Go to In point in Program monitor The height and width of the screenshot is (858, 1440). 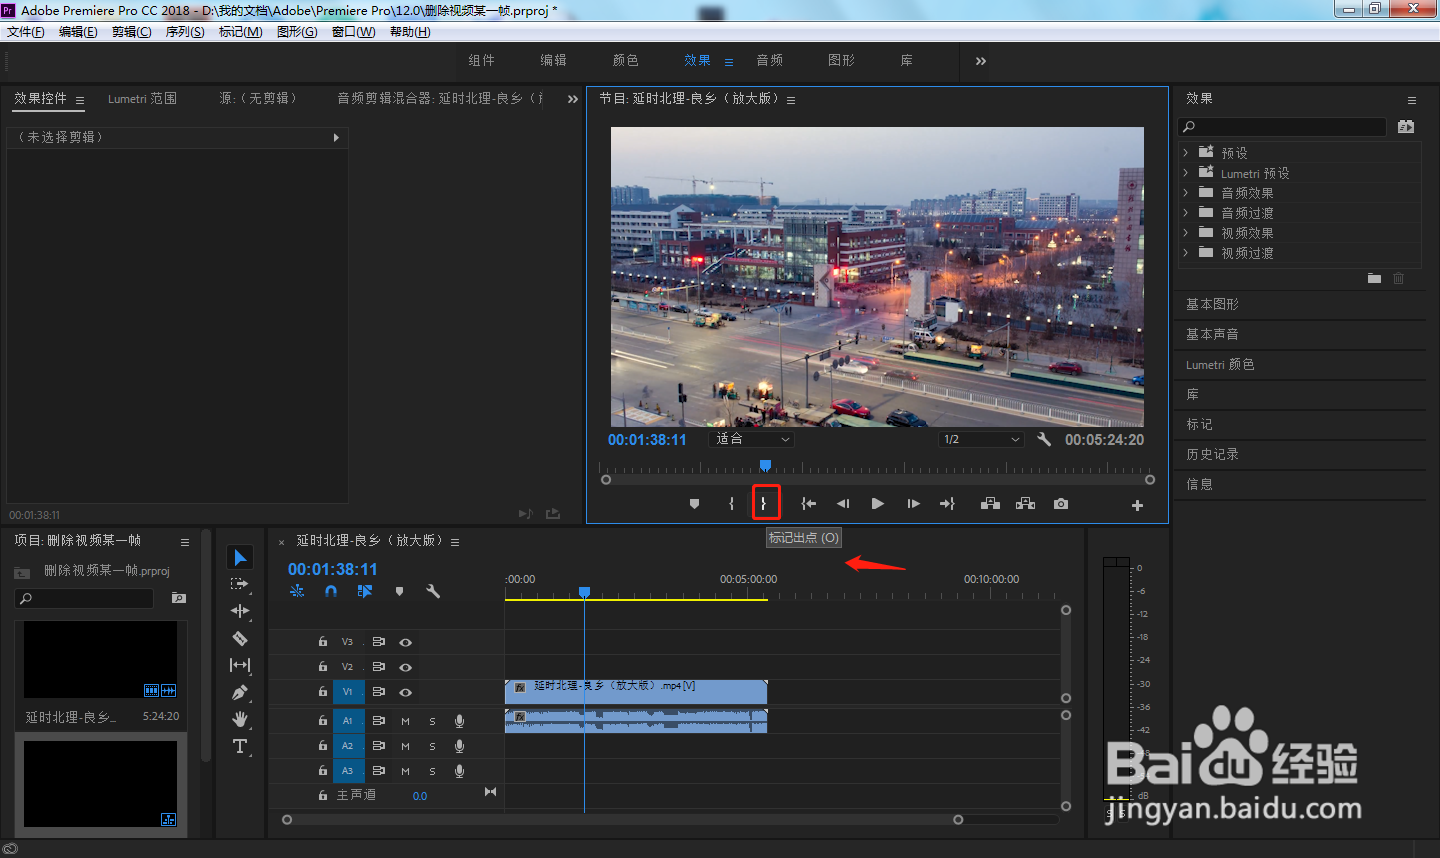[808, 504]
